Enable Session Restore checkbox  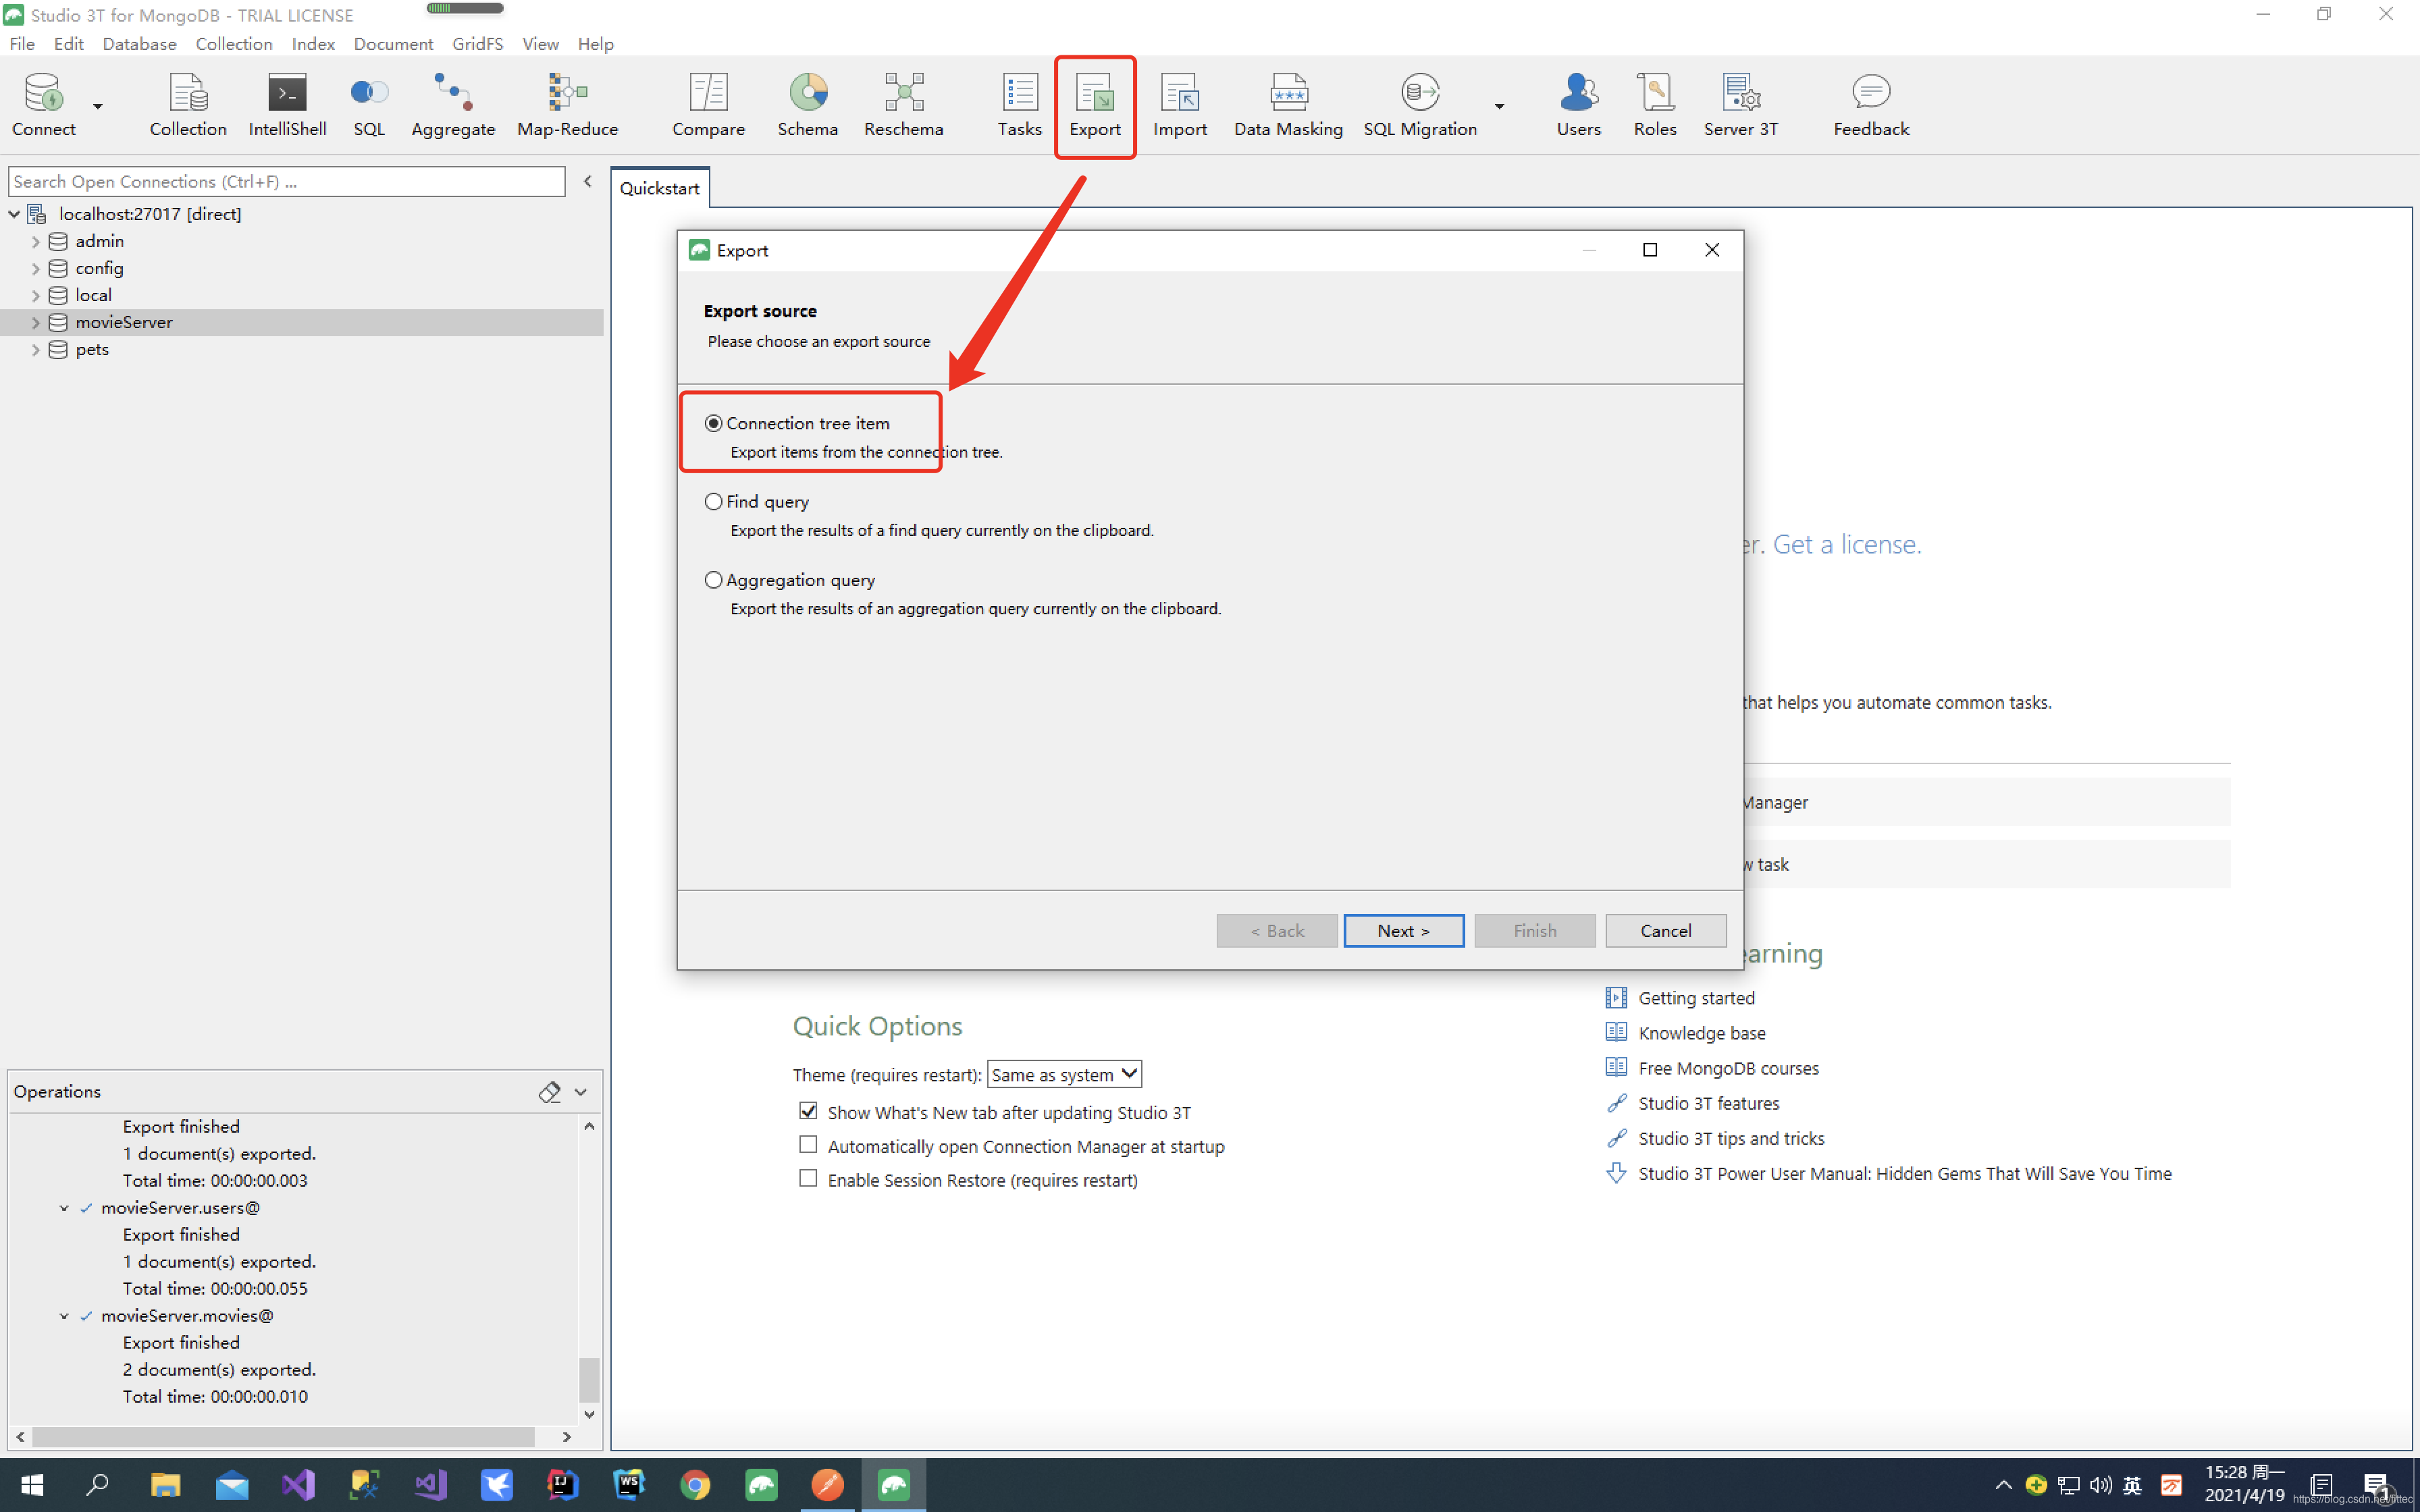tap(808, 1179)
